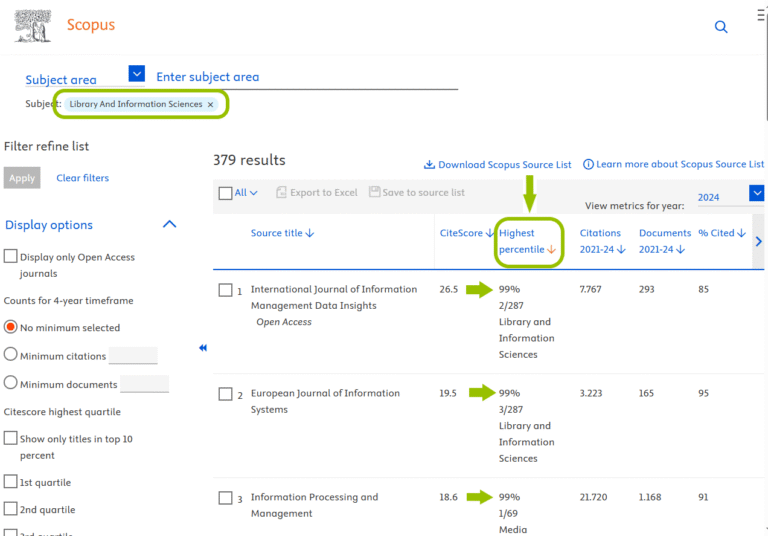This screenshot has height=536, width=768.
Task: Click the search magnifier icon
Action: point(721,27)
